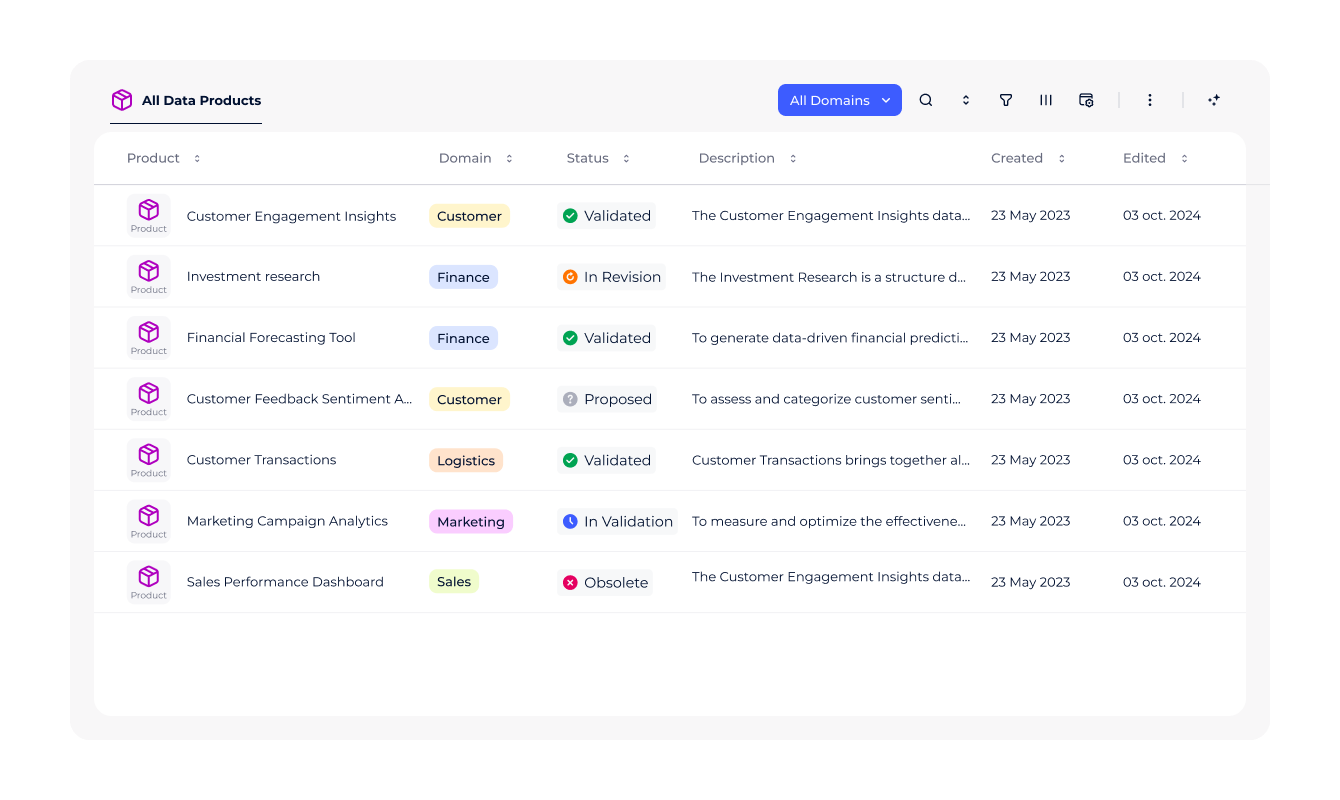Open Investment research product name
The height and width of the screenshot is (800, 1340).
point(253,277)
